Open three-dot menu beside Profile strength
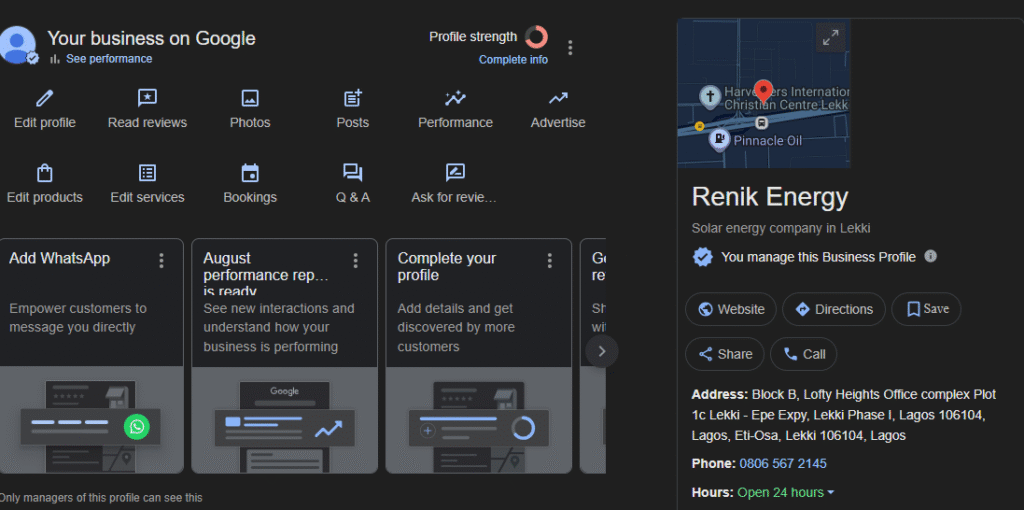The width and height of the screenshot is (1024, 510). [570, 47]
